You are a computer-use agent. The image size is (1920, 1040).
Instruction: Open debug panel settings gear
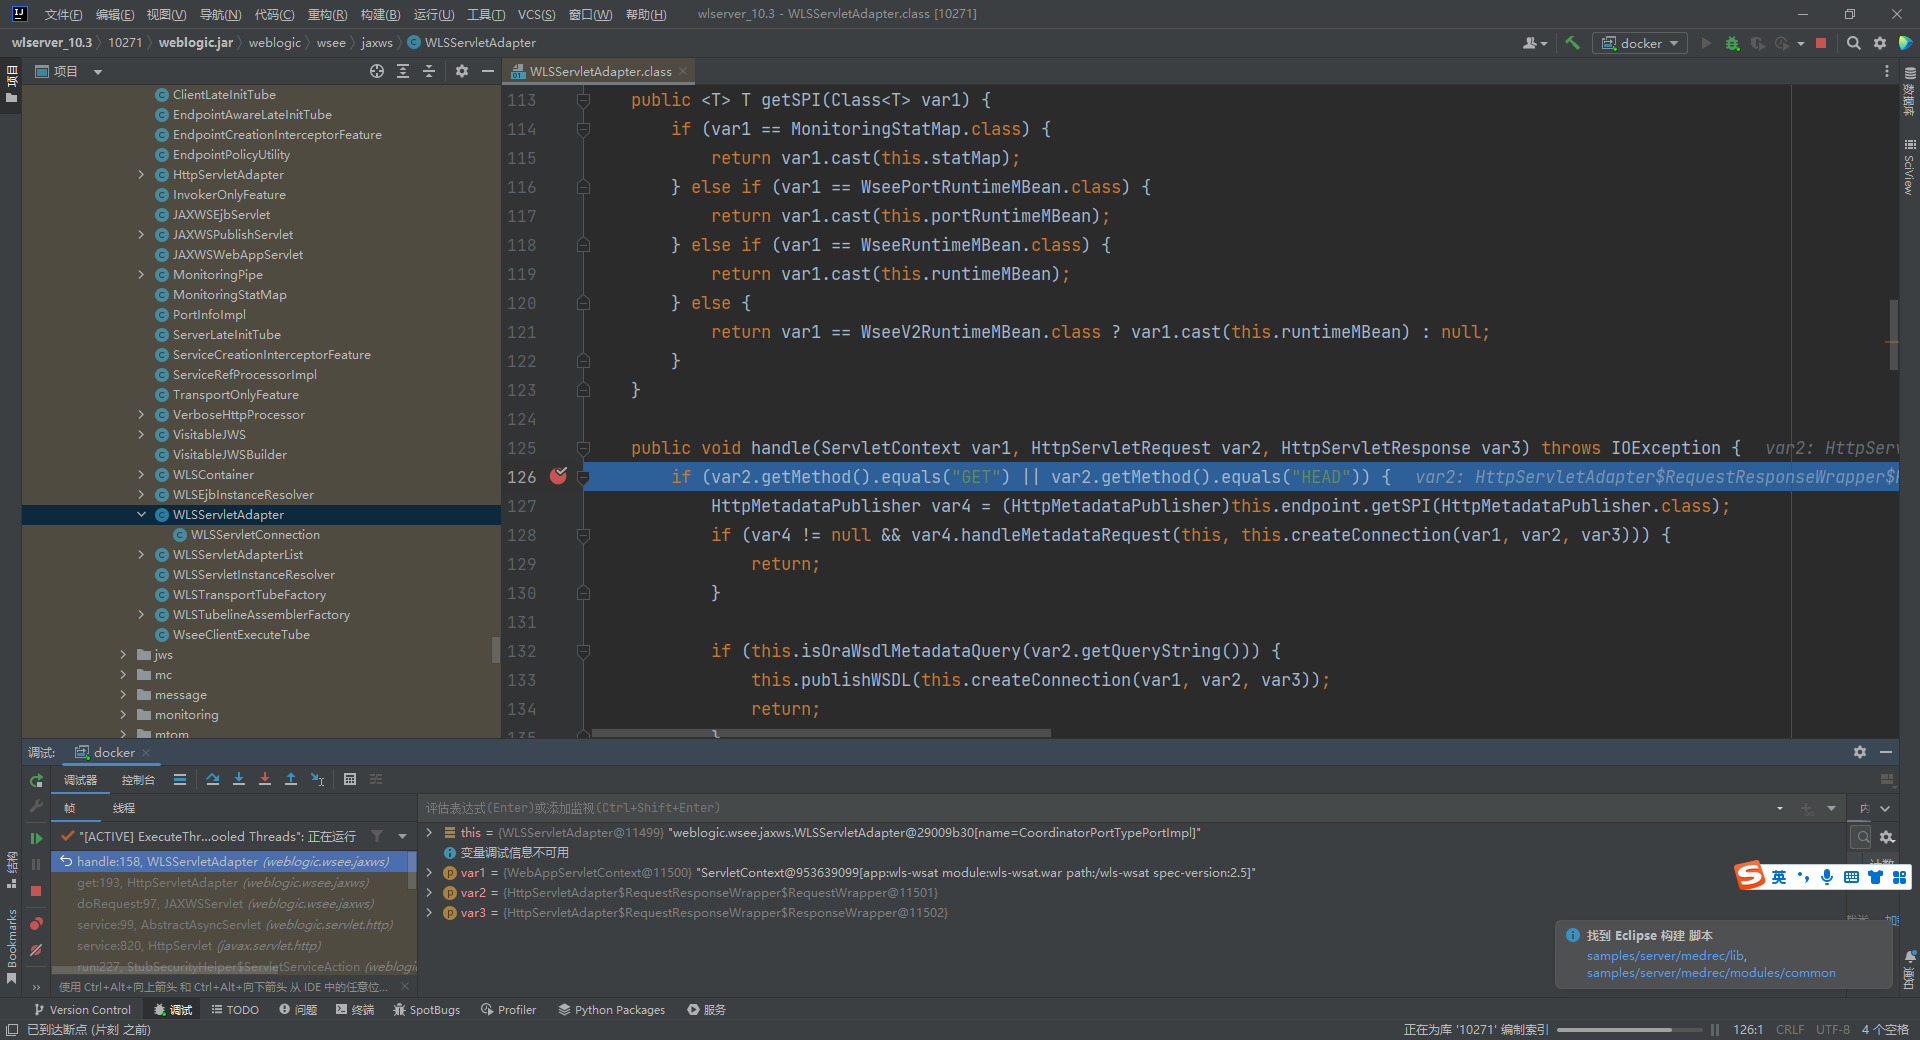coord(1860,752)
